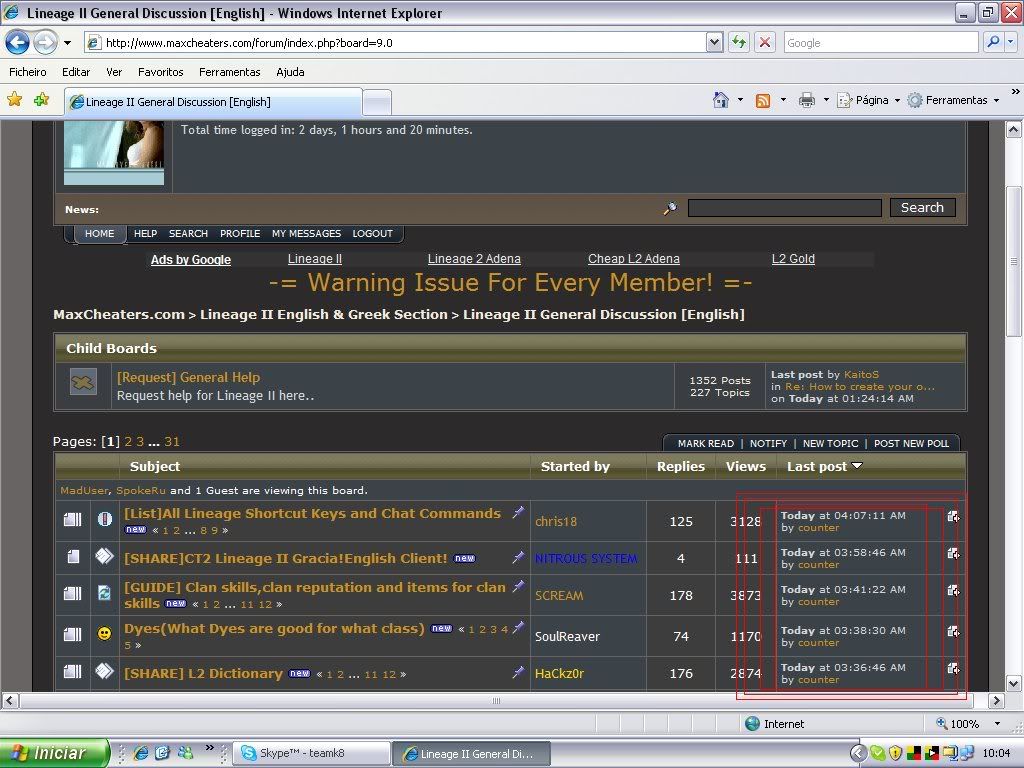Click last-post icon for L2 Dictionary topic
1024x768 pixels.
(x=953, y=668)
